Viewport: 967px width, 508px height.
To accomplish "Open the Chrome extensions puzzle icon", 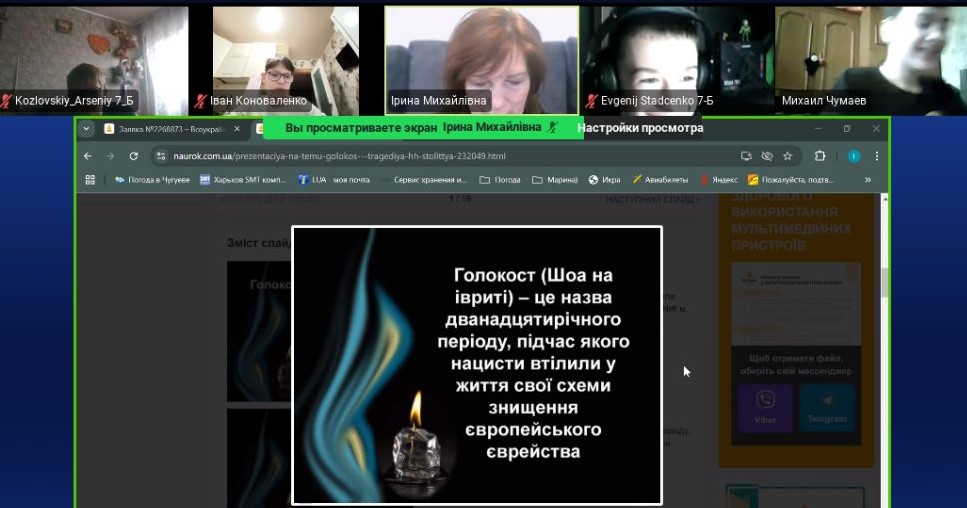I will click(820, 156).
